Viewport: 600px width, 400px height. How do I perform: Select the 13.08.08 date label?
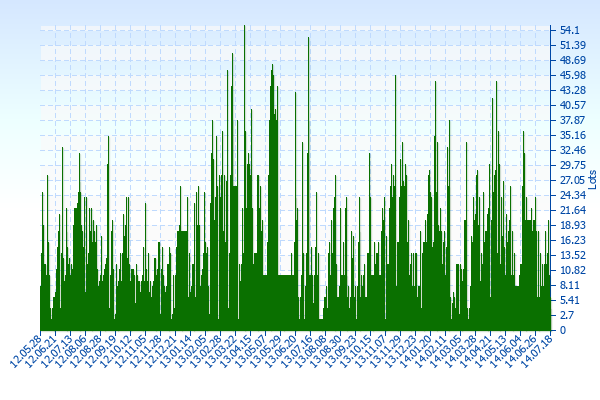click(311, 351)
